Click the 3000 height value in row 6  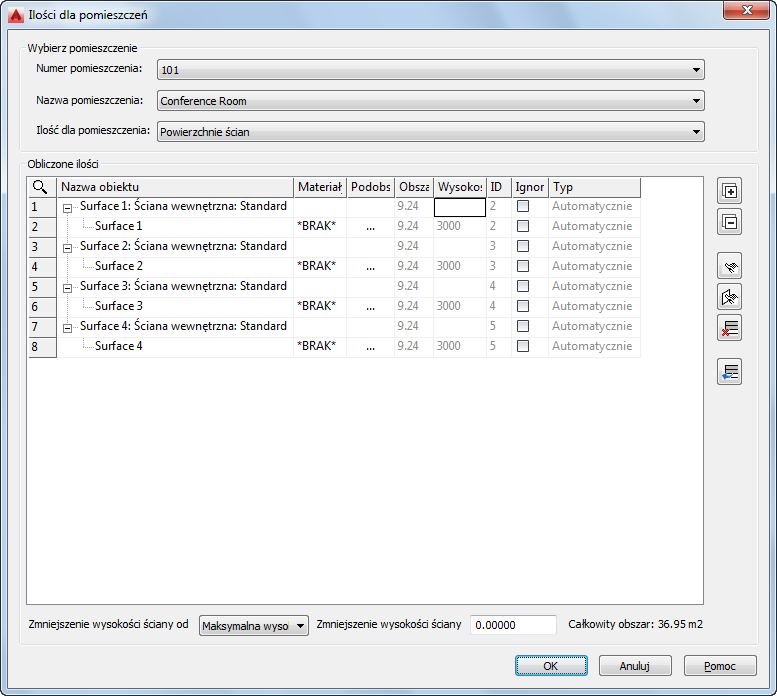click(x=448, y=306)
